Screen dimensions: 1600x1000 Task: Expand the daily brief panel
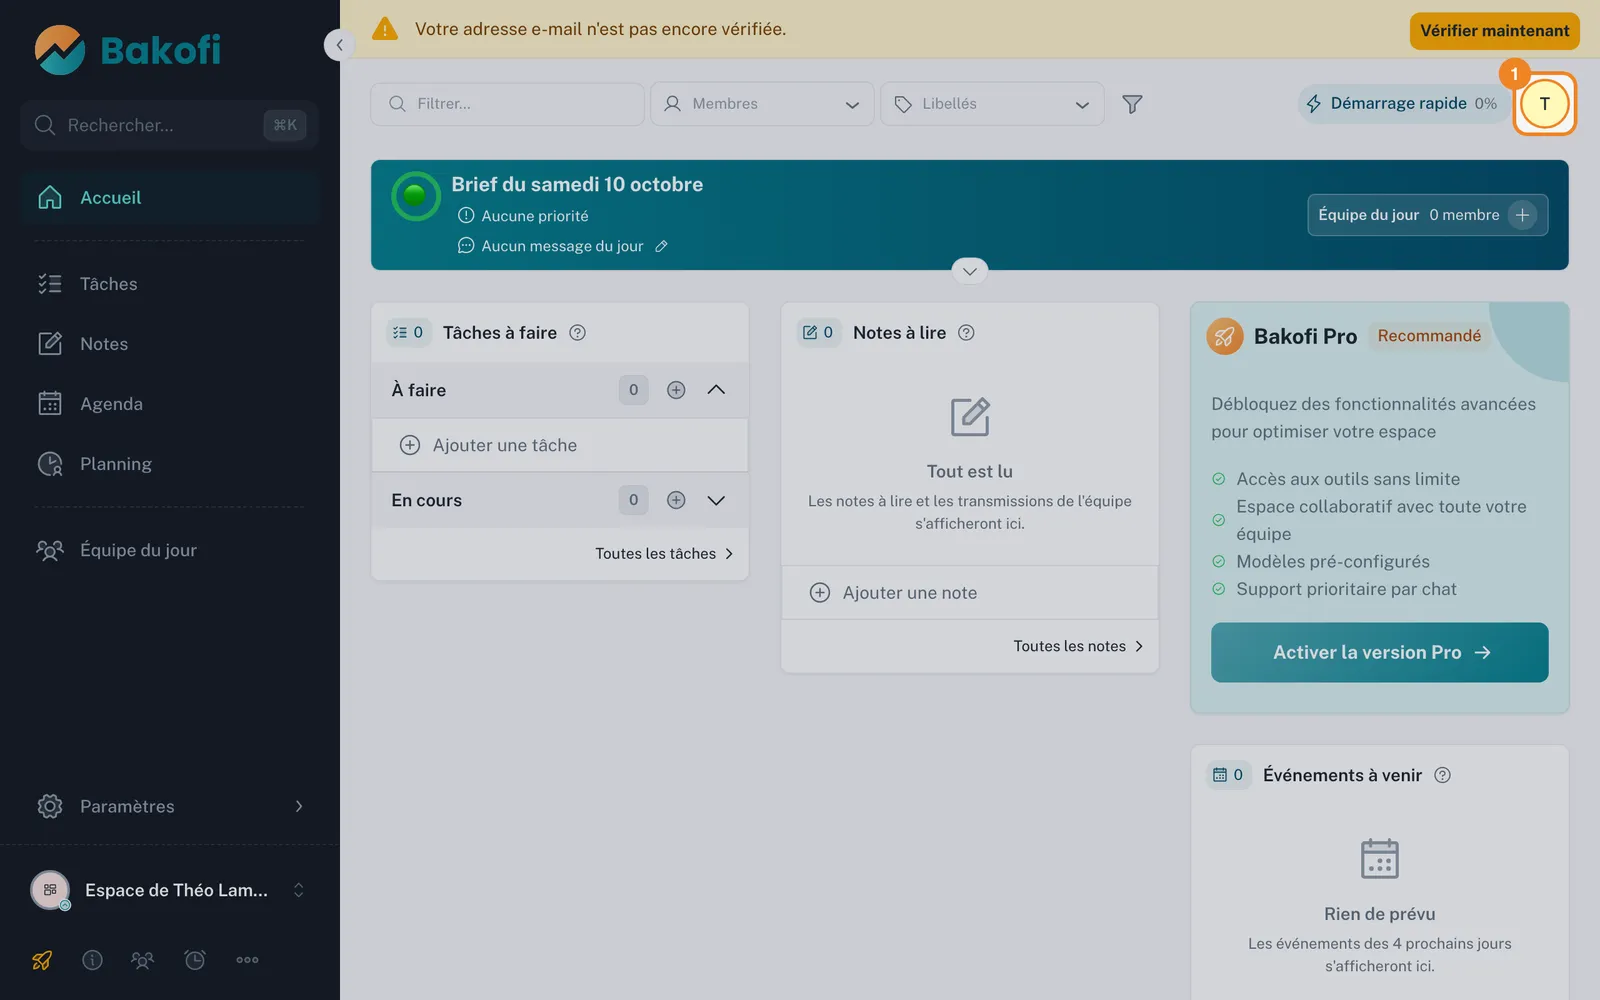pyautogui.click(x=969, y=271)
